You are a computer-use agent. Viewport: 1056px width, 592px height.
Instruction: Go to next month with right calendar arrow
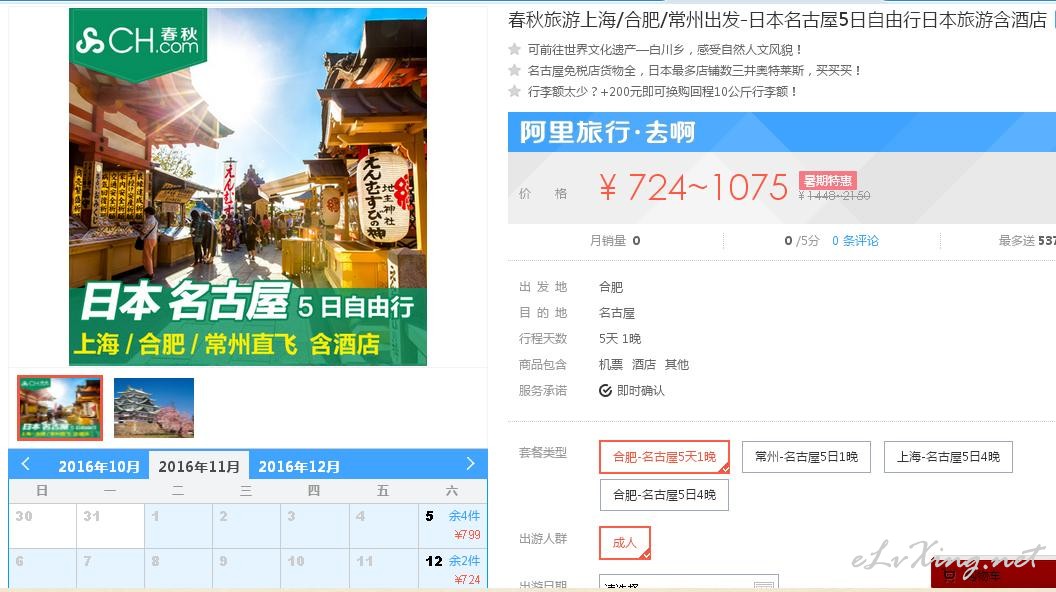point(470,463)
